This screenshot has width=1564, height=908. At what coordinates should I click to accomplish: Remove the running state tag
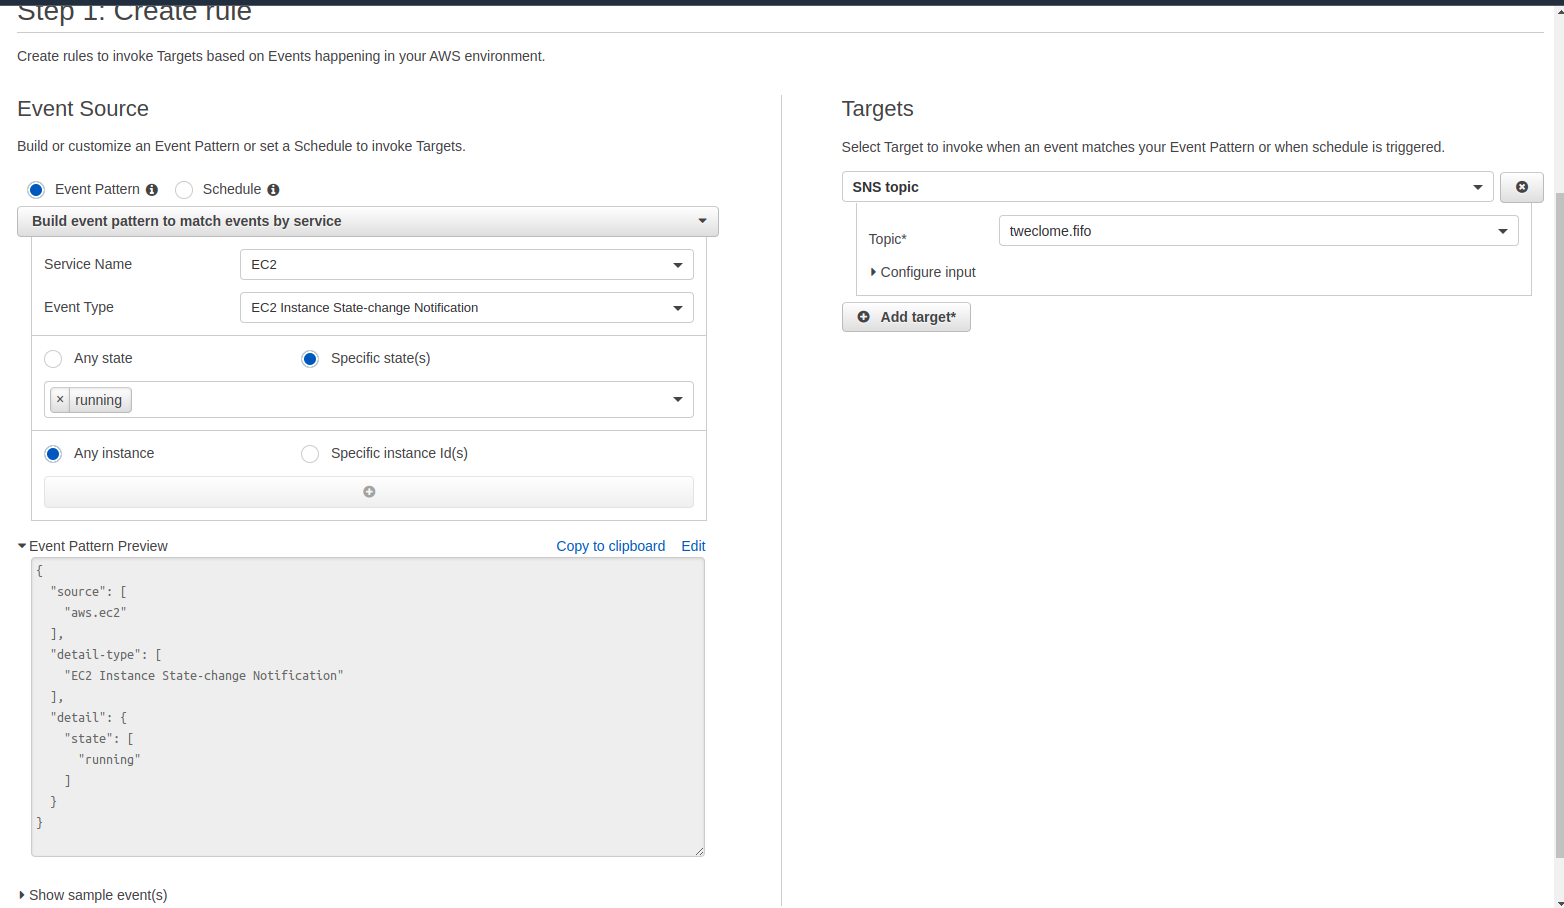(60, 399)
